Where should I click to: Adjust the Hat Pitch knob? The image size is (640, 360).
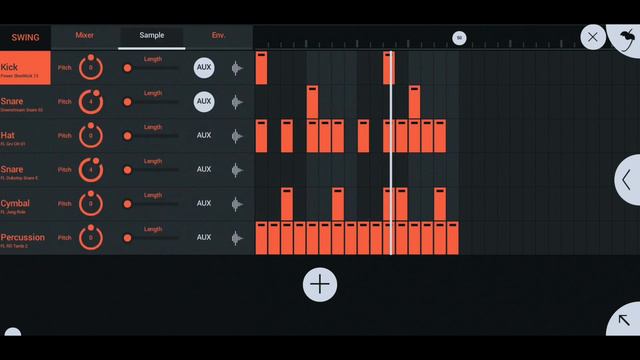[91, 135]
